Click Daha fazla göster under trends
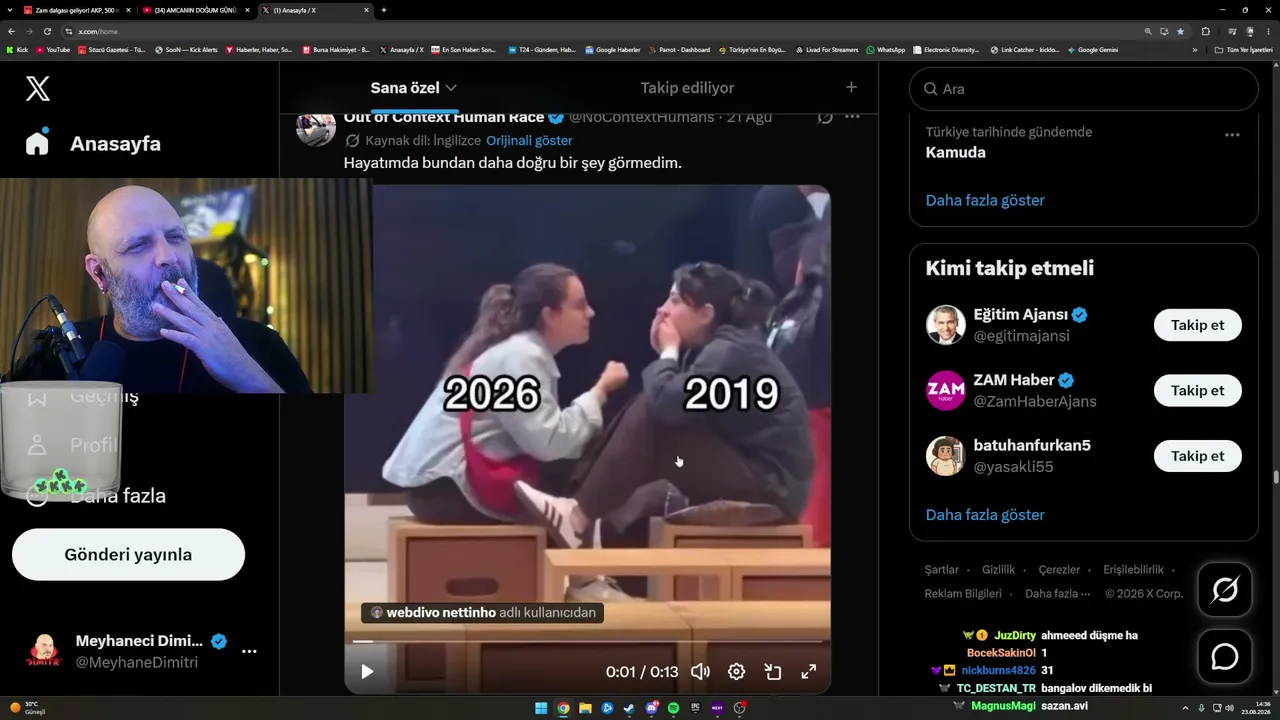 tap(985, 200)
